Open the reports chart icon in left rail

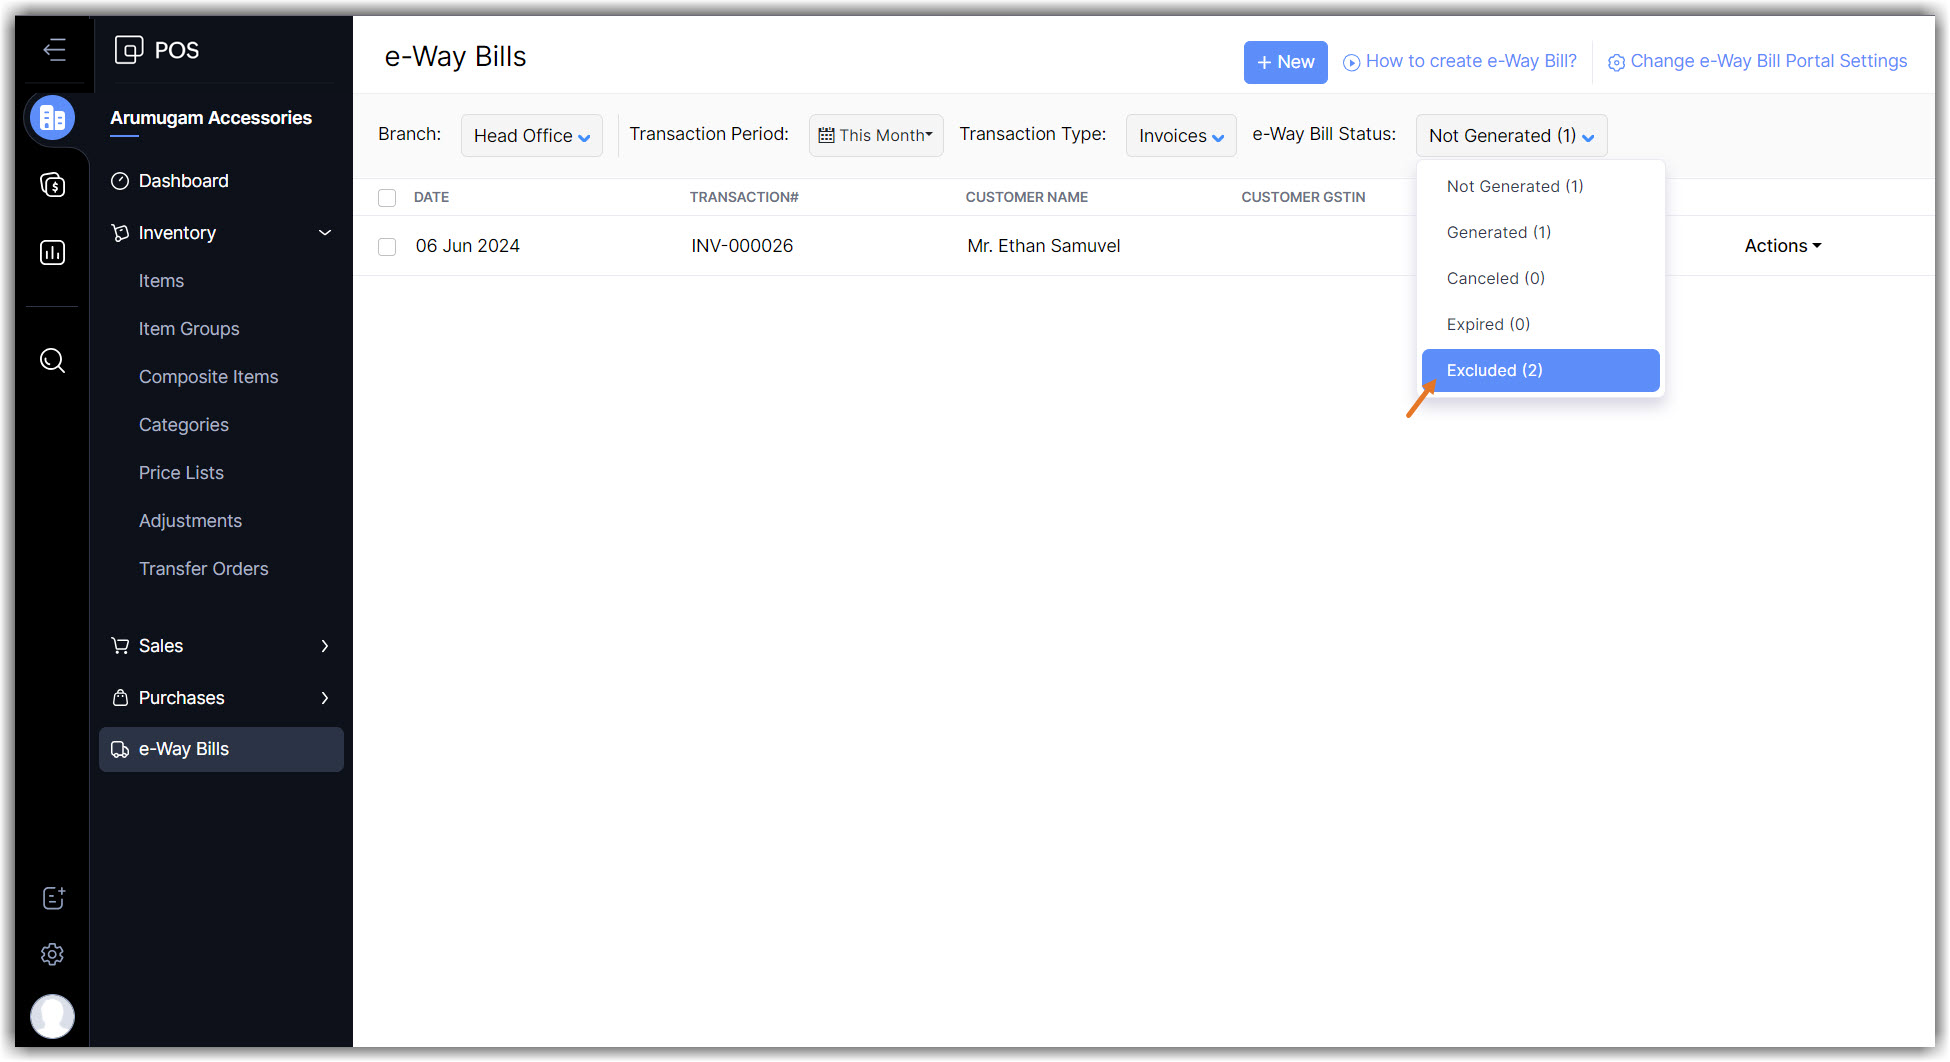tap(53, 253)
